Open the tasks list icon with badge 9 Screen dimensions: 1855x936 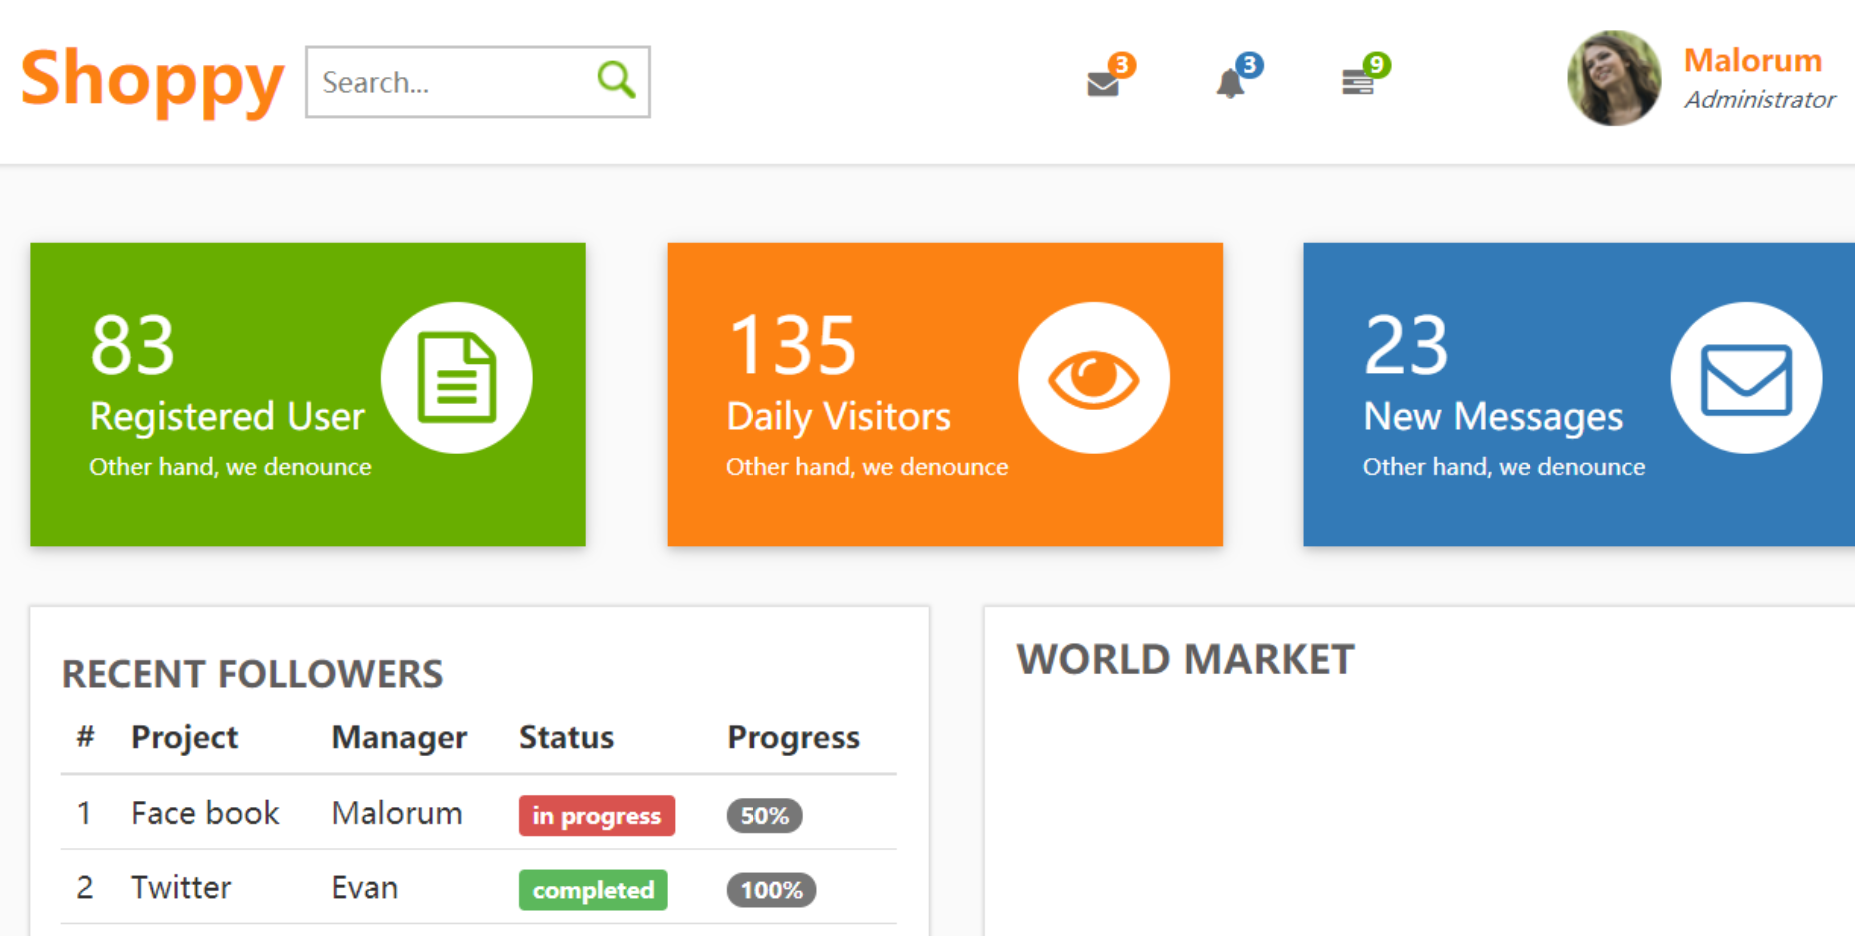pos(1358,82)
